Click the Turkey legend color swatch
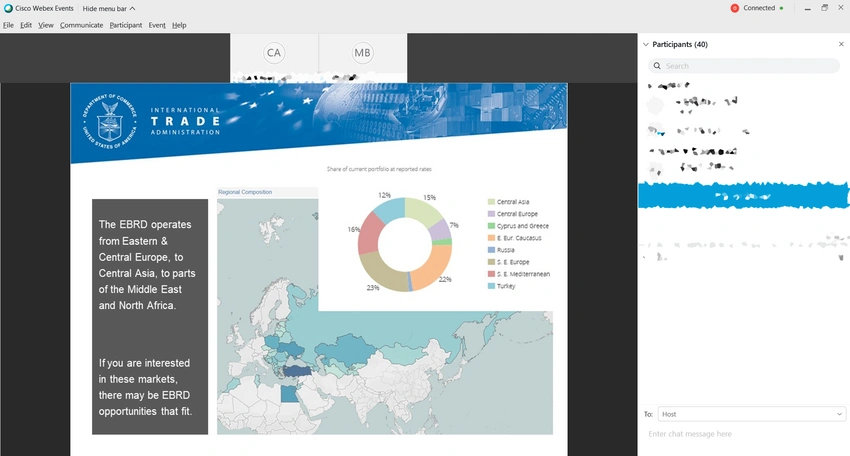 point(490,286)
